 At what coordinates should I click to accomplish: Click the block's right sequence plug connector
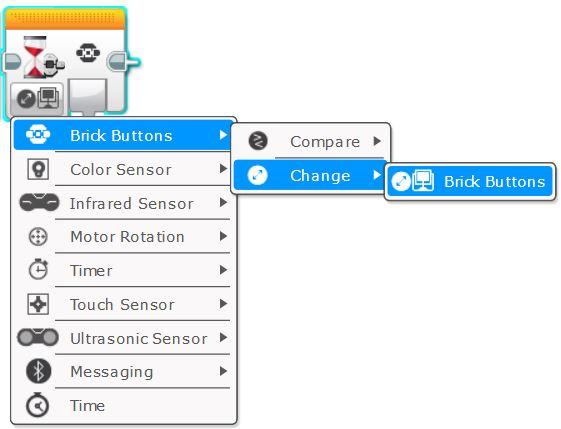coord(124,62)
